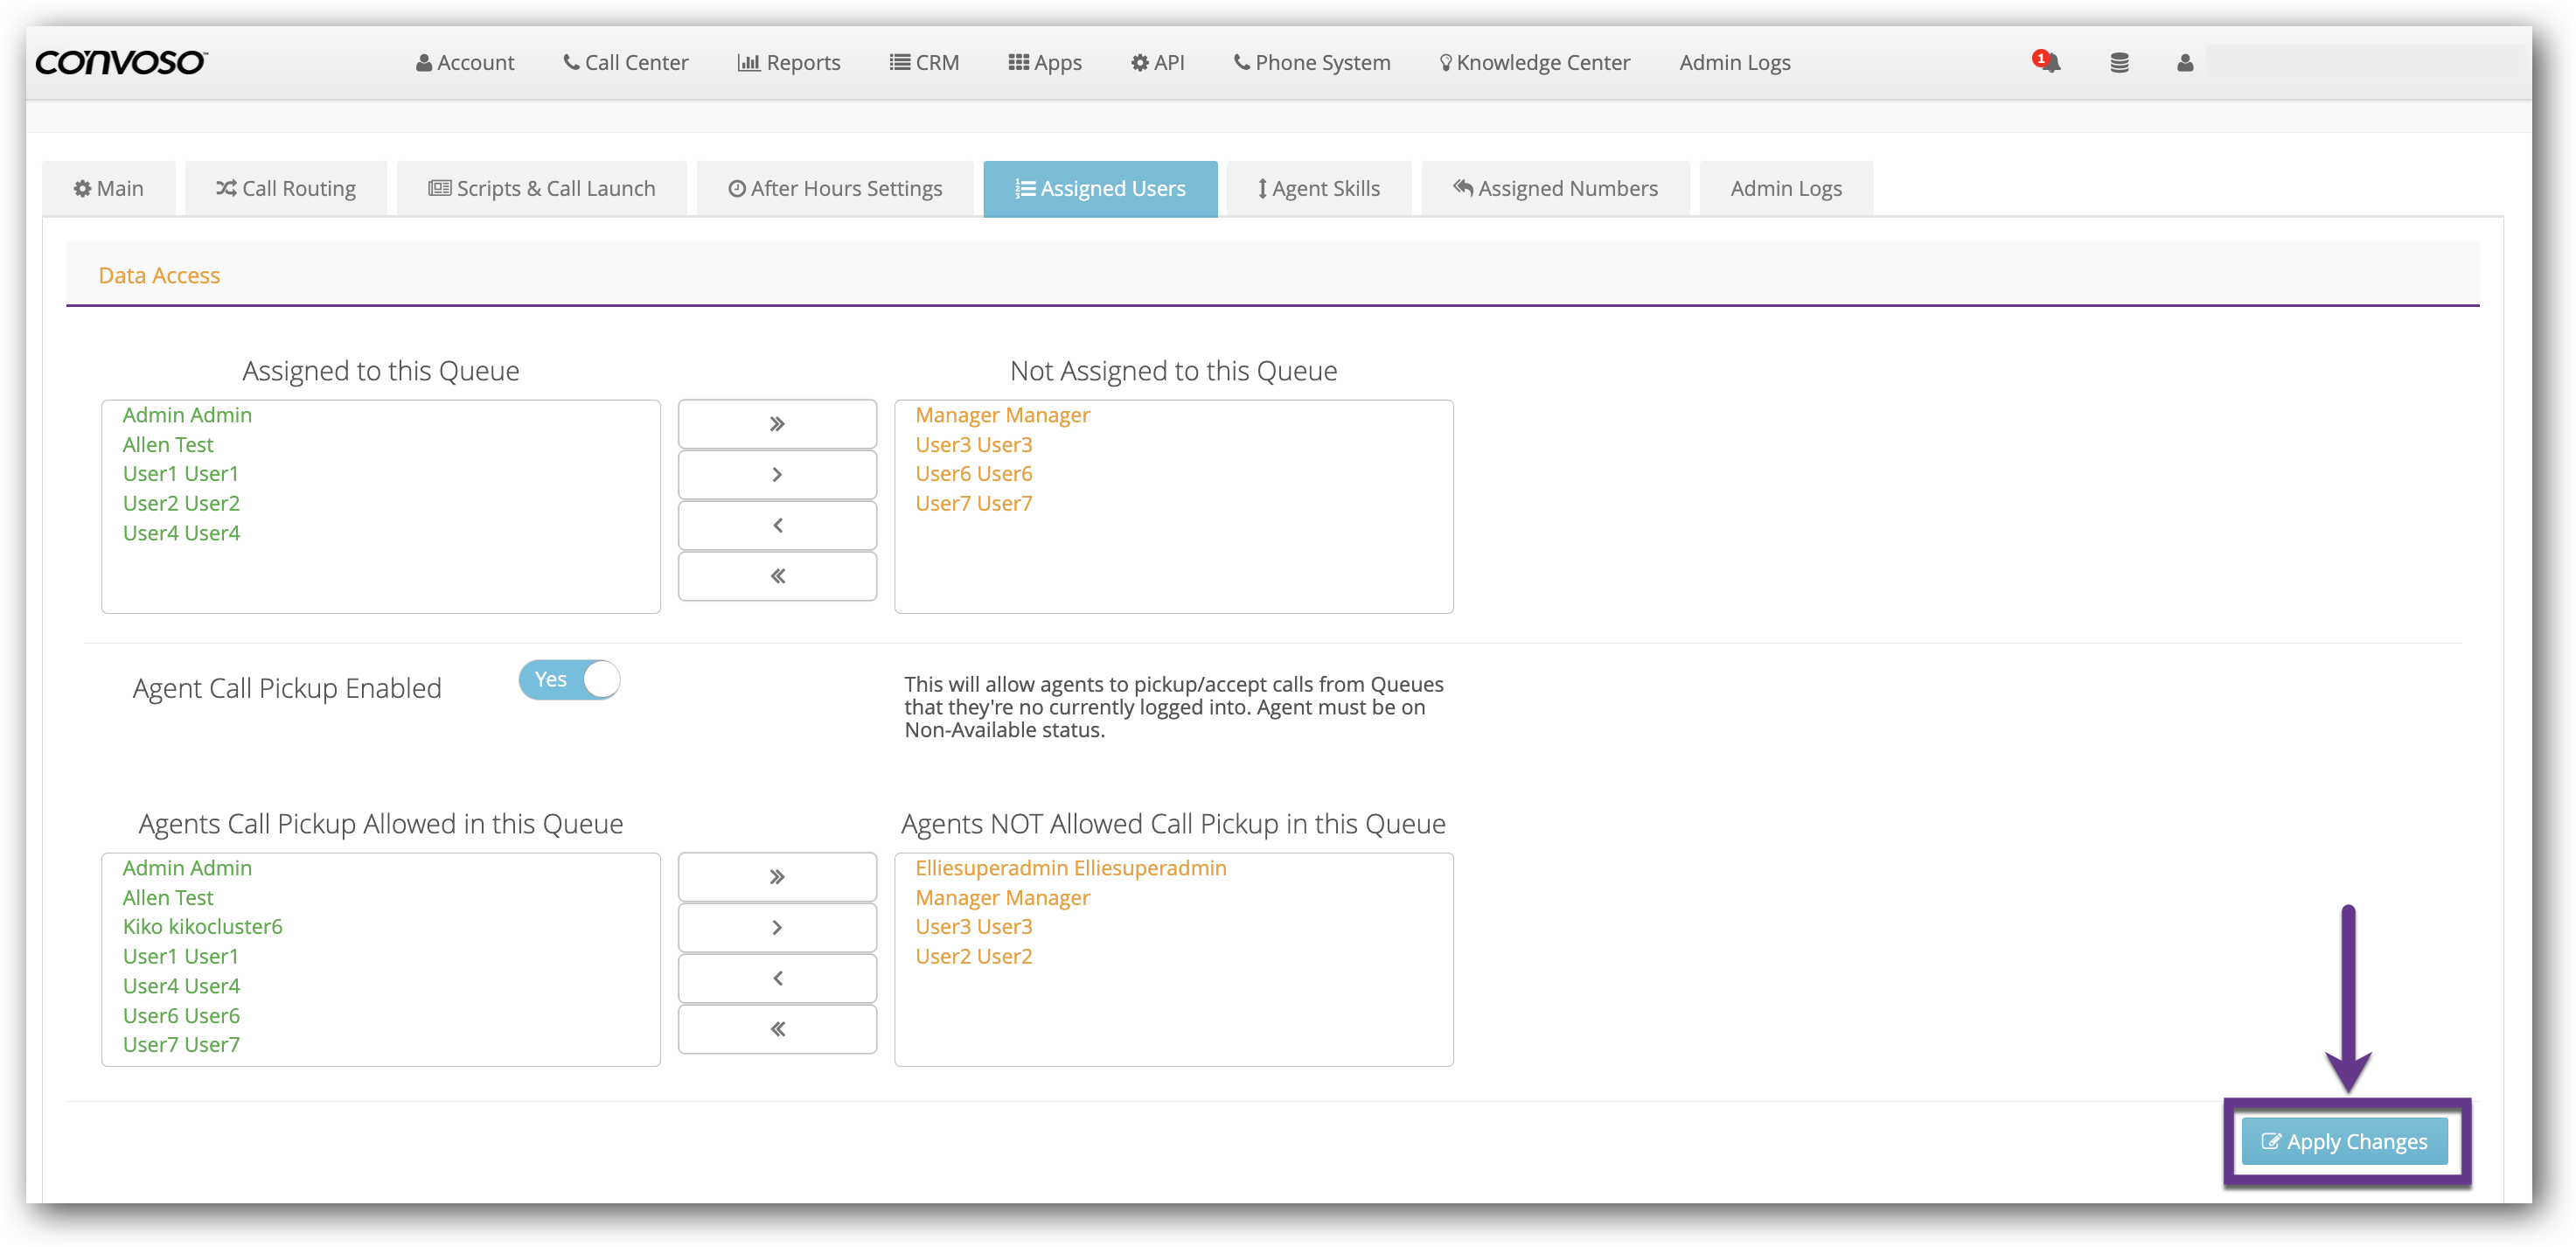The width and height of the screenshot is (2576, 1247).
Task: Select User2 User2 in NOT Allowed Pickup list
Action: point(974,957)
